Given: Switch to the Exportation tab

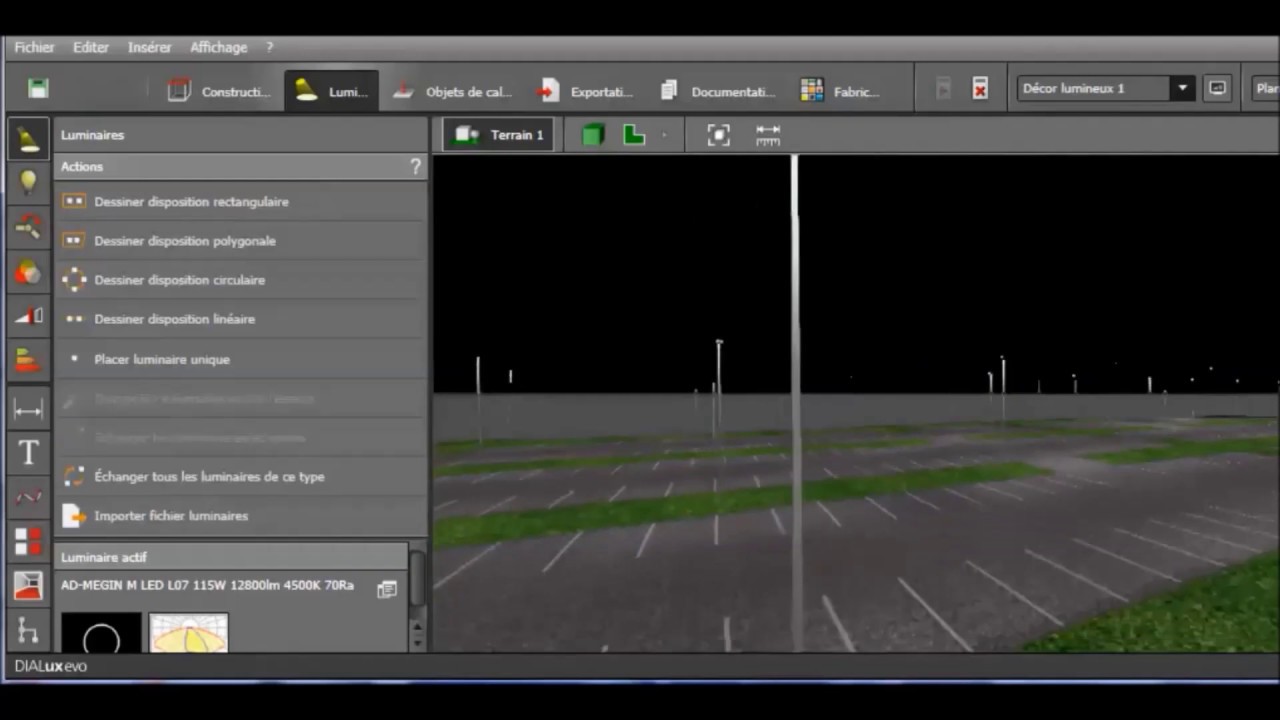Looking at the screenshot, I should tap(584, 91).
